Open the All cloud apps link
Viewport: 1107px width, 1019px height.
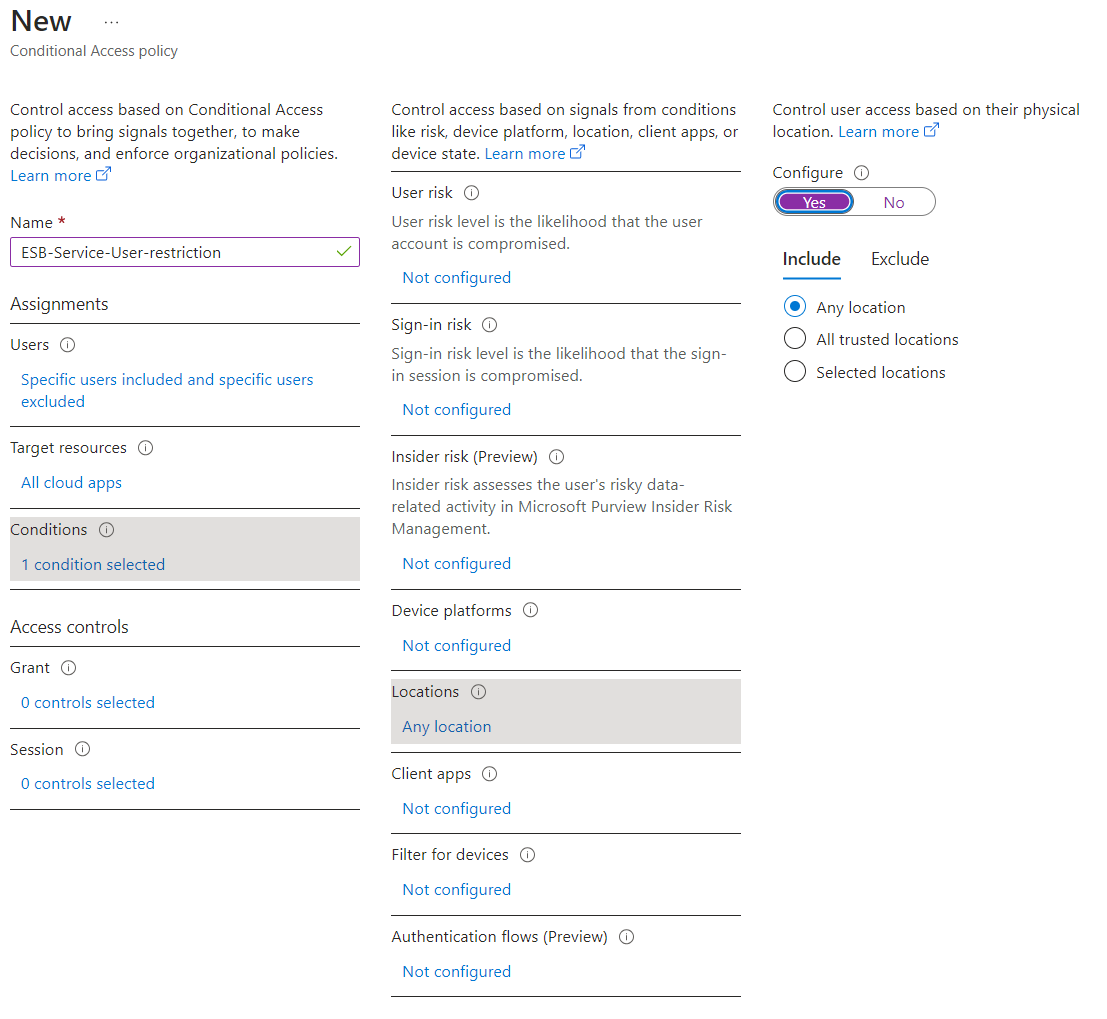pyautogui.click(x=71, y=483)
